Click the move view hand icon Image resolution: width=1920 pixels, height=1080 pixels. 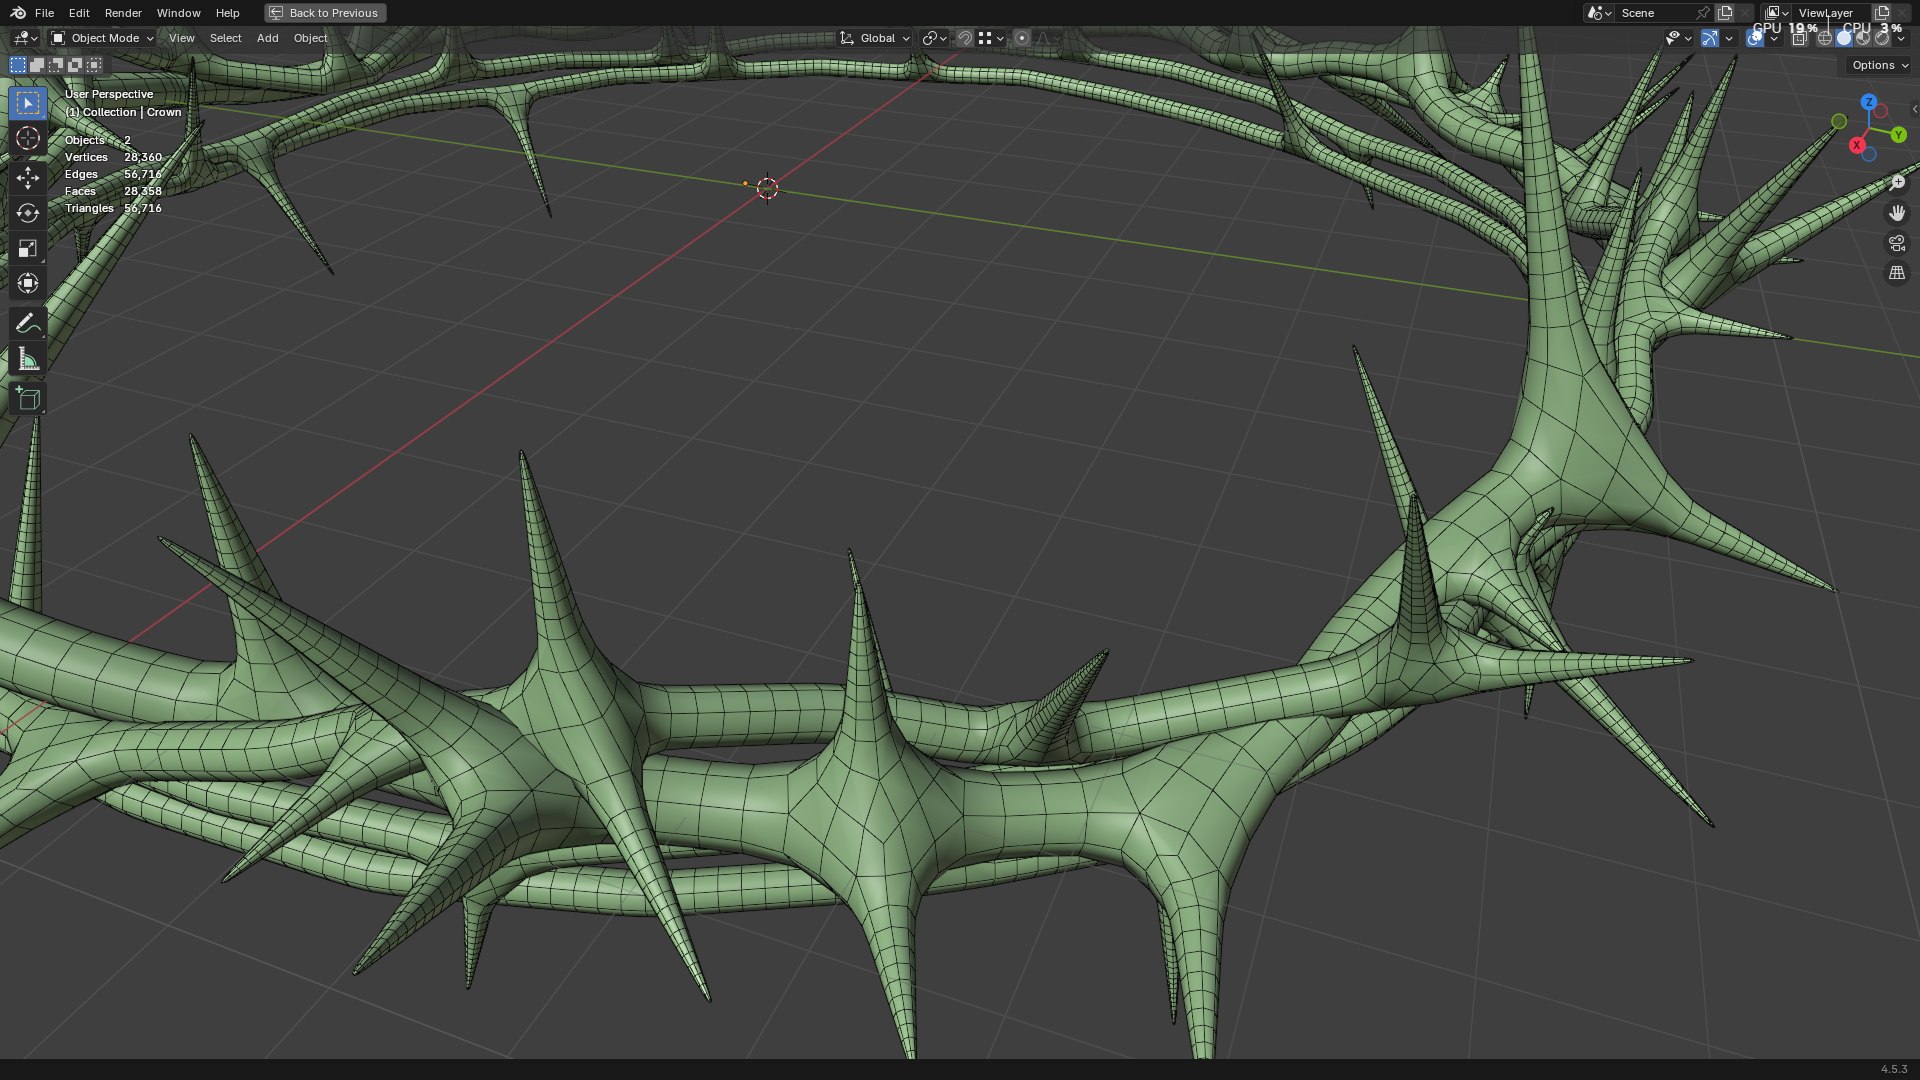(1897, 213)
